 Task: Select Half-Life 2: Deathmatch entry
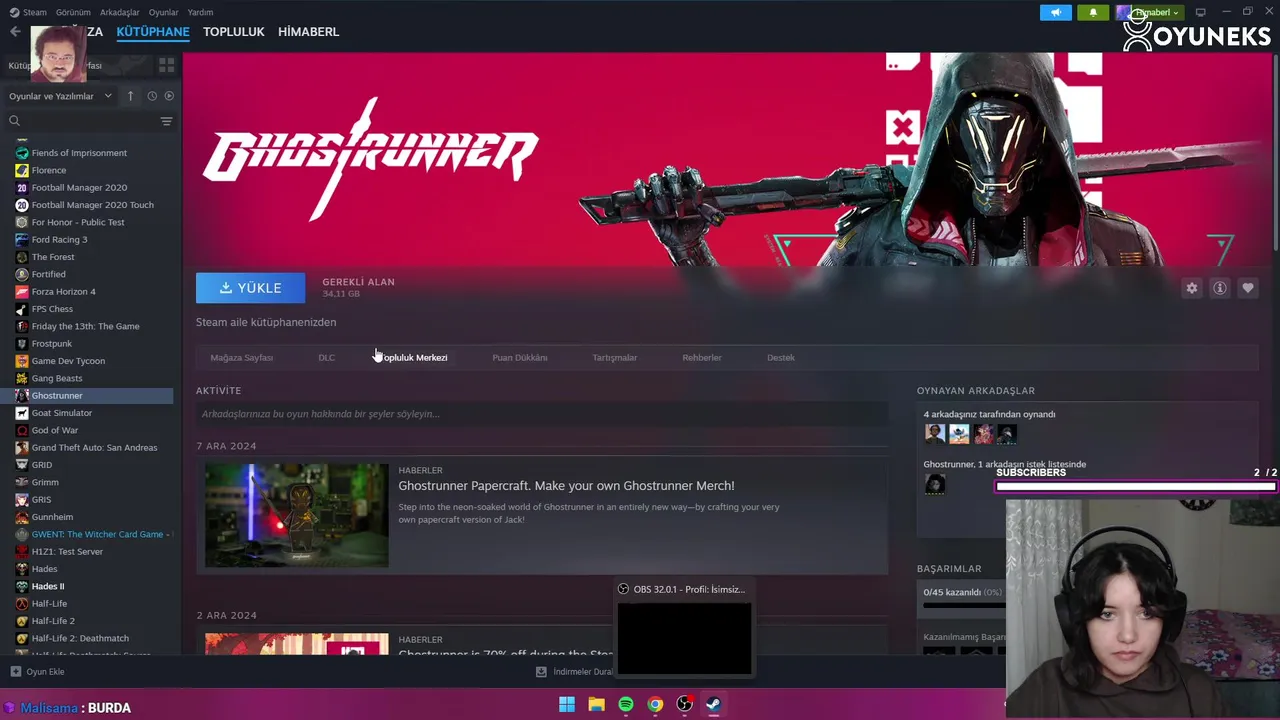click(79, 638)
